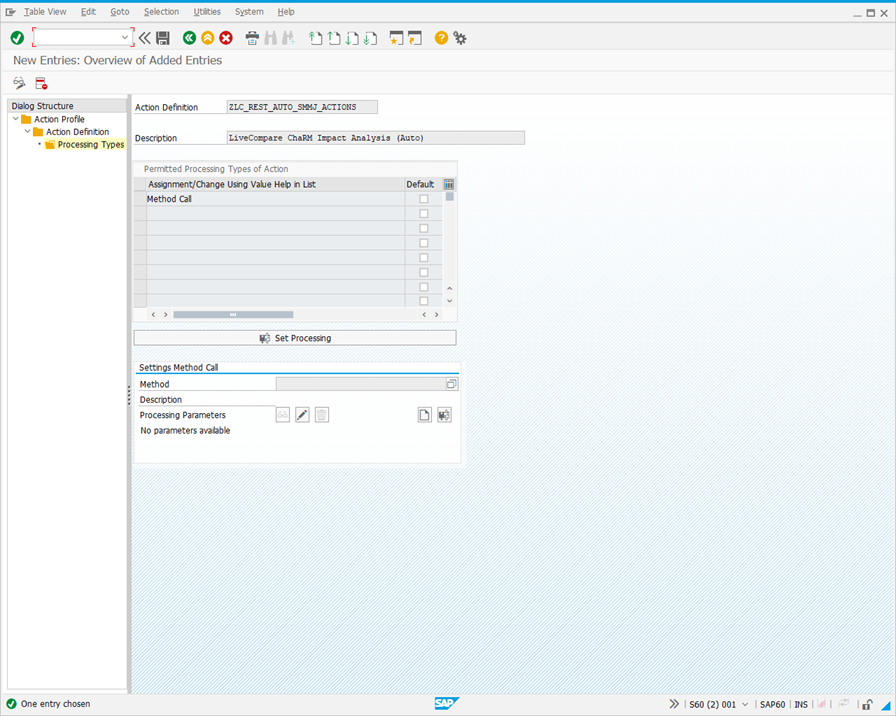Image resolution: width=896 pixels, height=716 pixels.
Task: Click the Find binoculars icon
Action: (x=268, y=37)
